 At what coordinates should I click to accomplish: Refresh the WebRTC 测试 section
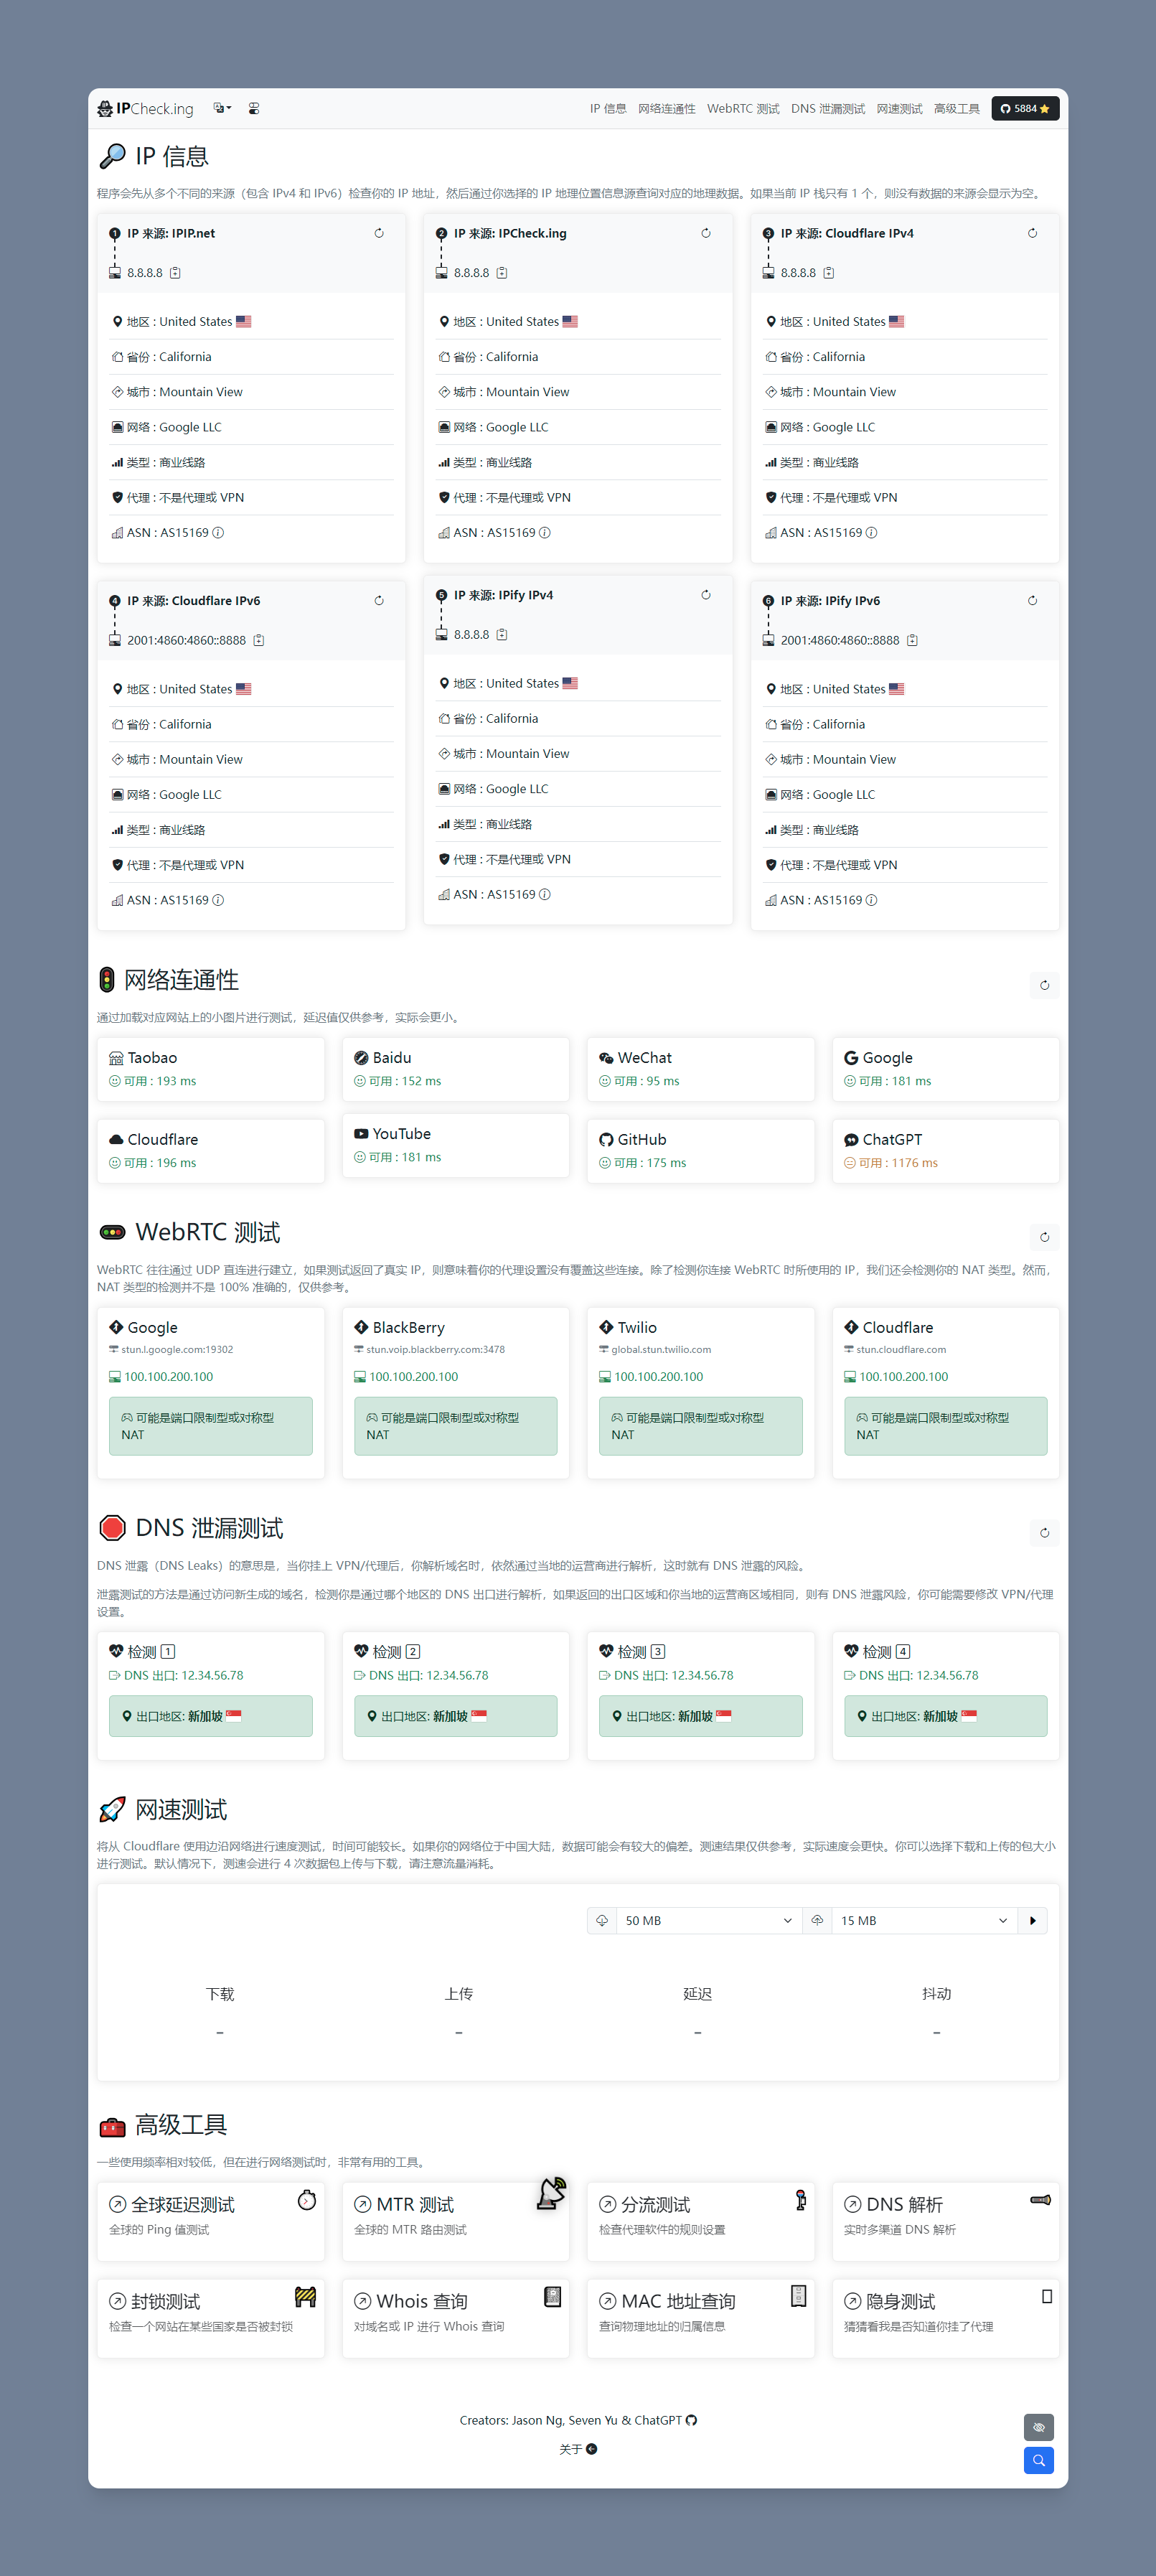(x=1044, y=1237)
